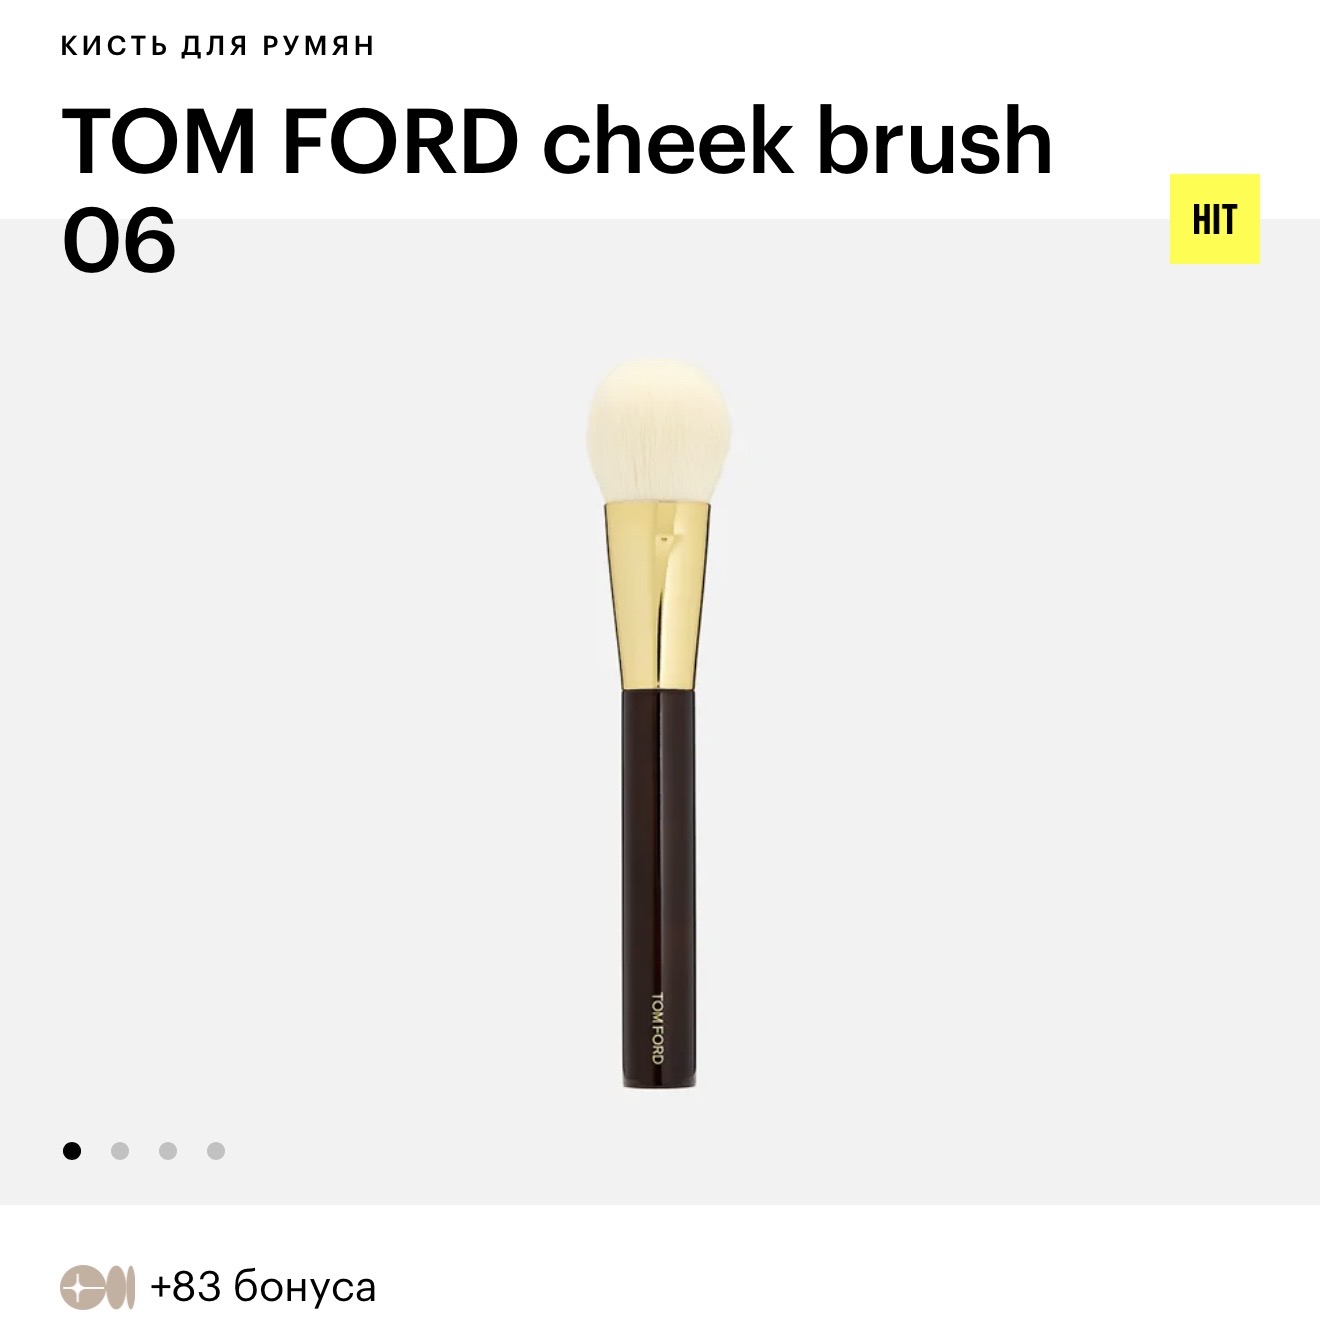The image size is (1320, 1320).
Task: Open the КИСТЬ ДЛЯ РУМЯН category
Action: [217, 46]
